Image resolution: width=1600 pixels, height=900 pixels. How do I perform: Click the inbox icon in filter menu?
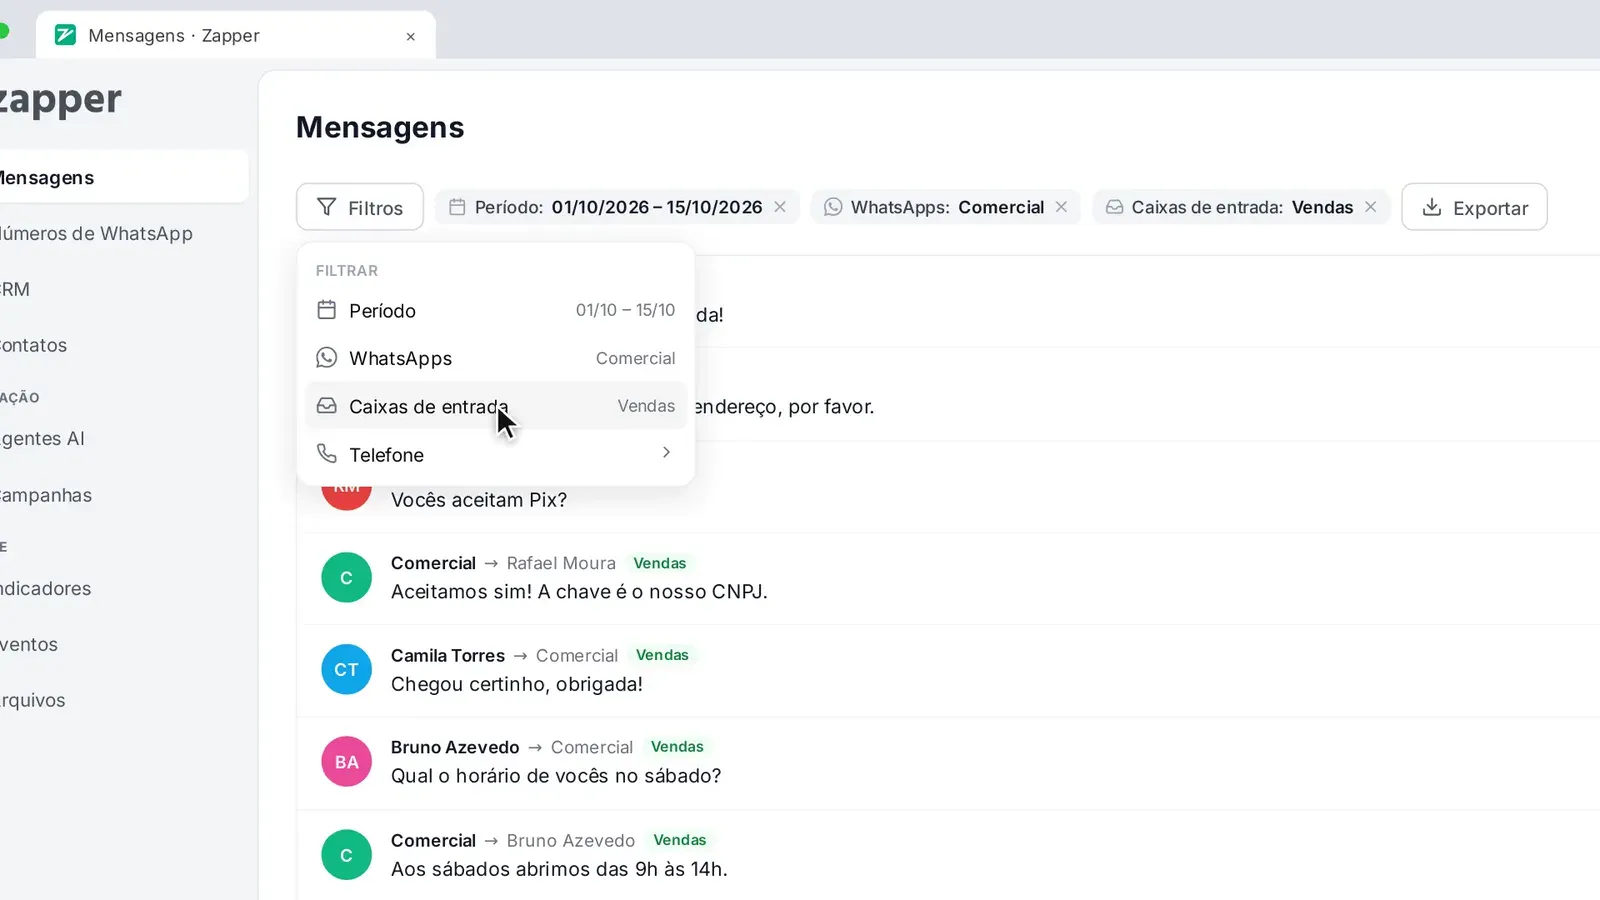[x=326, y=405]
